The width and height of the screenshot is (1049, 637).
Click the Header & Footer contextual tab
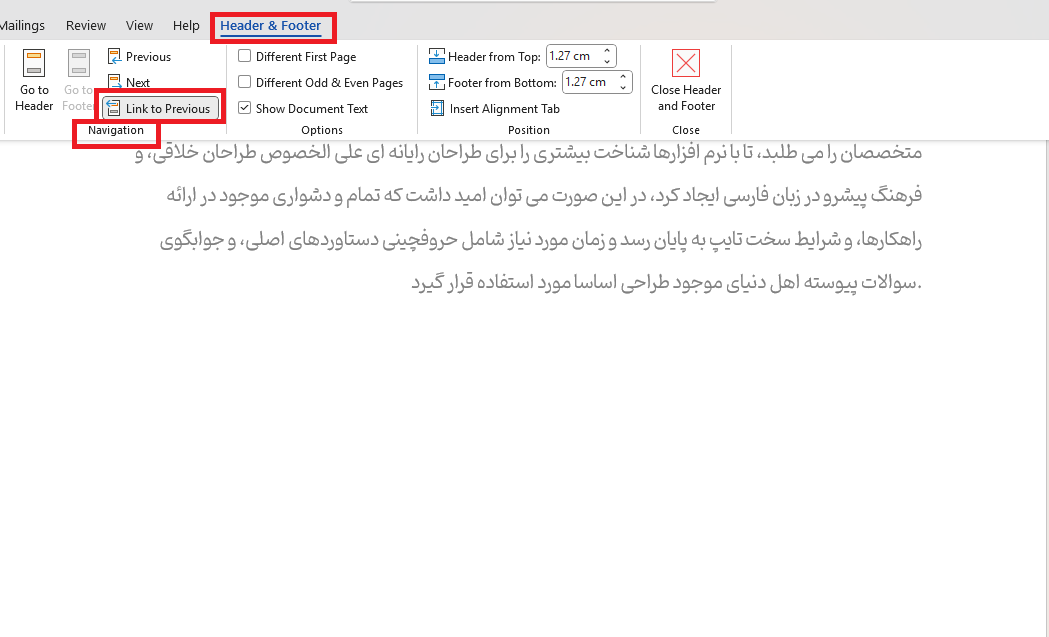[x=273, y=25]
